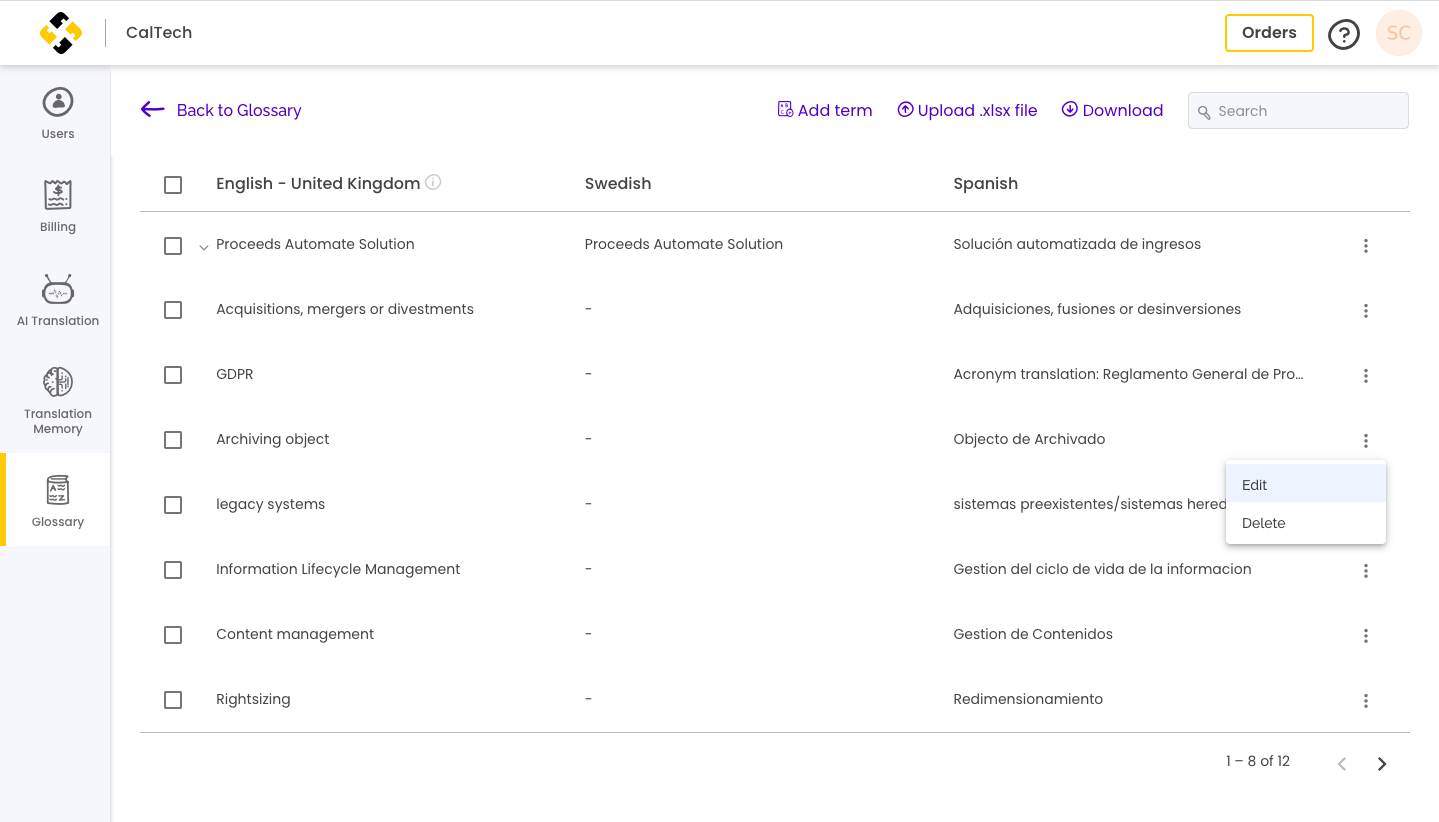Open the three-dot menu for Information Lifecycle Management
This screenshot has width=1439, height=822.
pos(1365,571)
